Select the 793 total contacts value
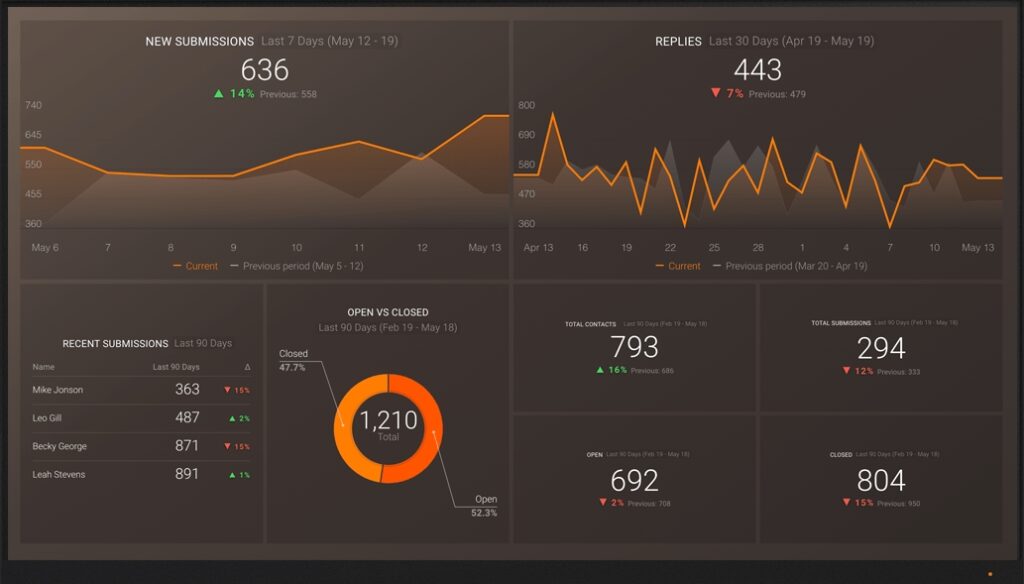 point(634,347)
